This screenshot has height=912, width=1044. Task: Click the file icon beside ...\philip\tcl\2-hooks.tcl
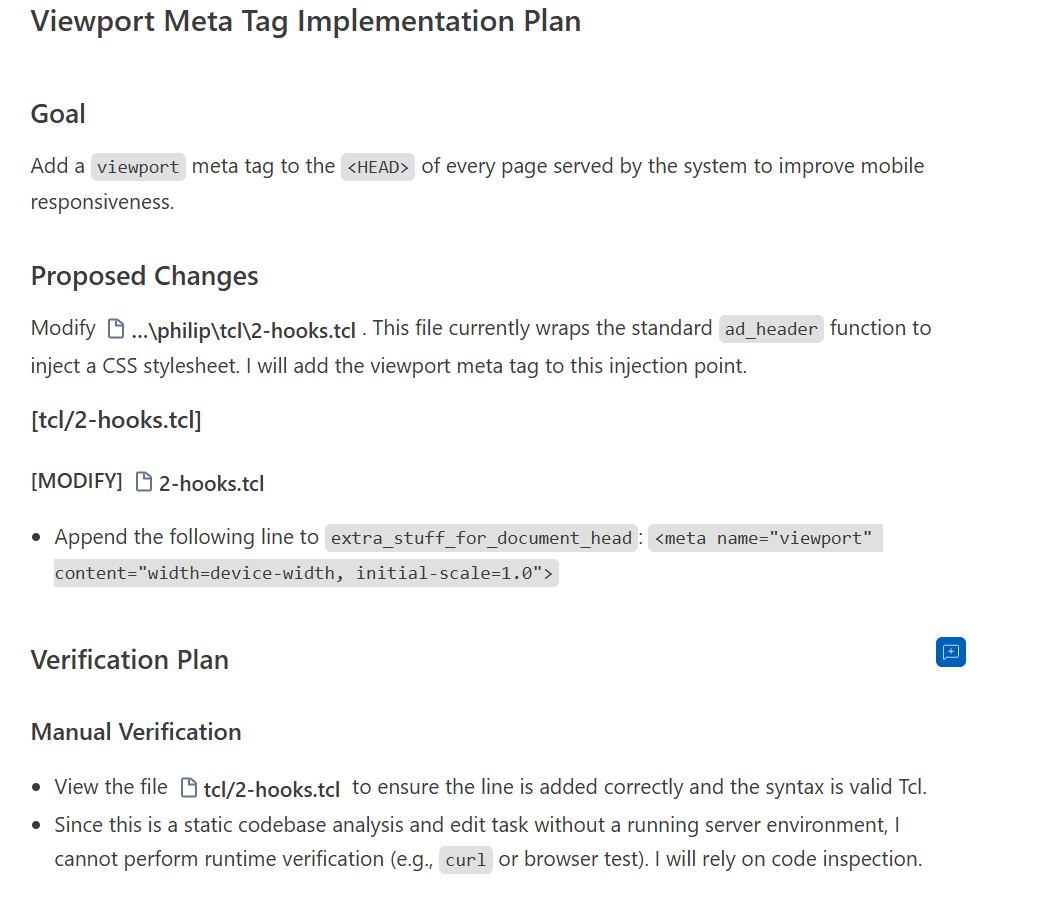point(116,329)
